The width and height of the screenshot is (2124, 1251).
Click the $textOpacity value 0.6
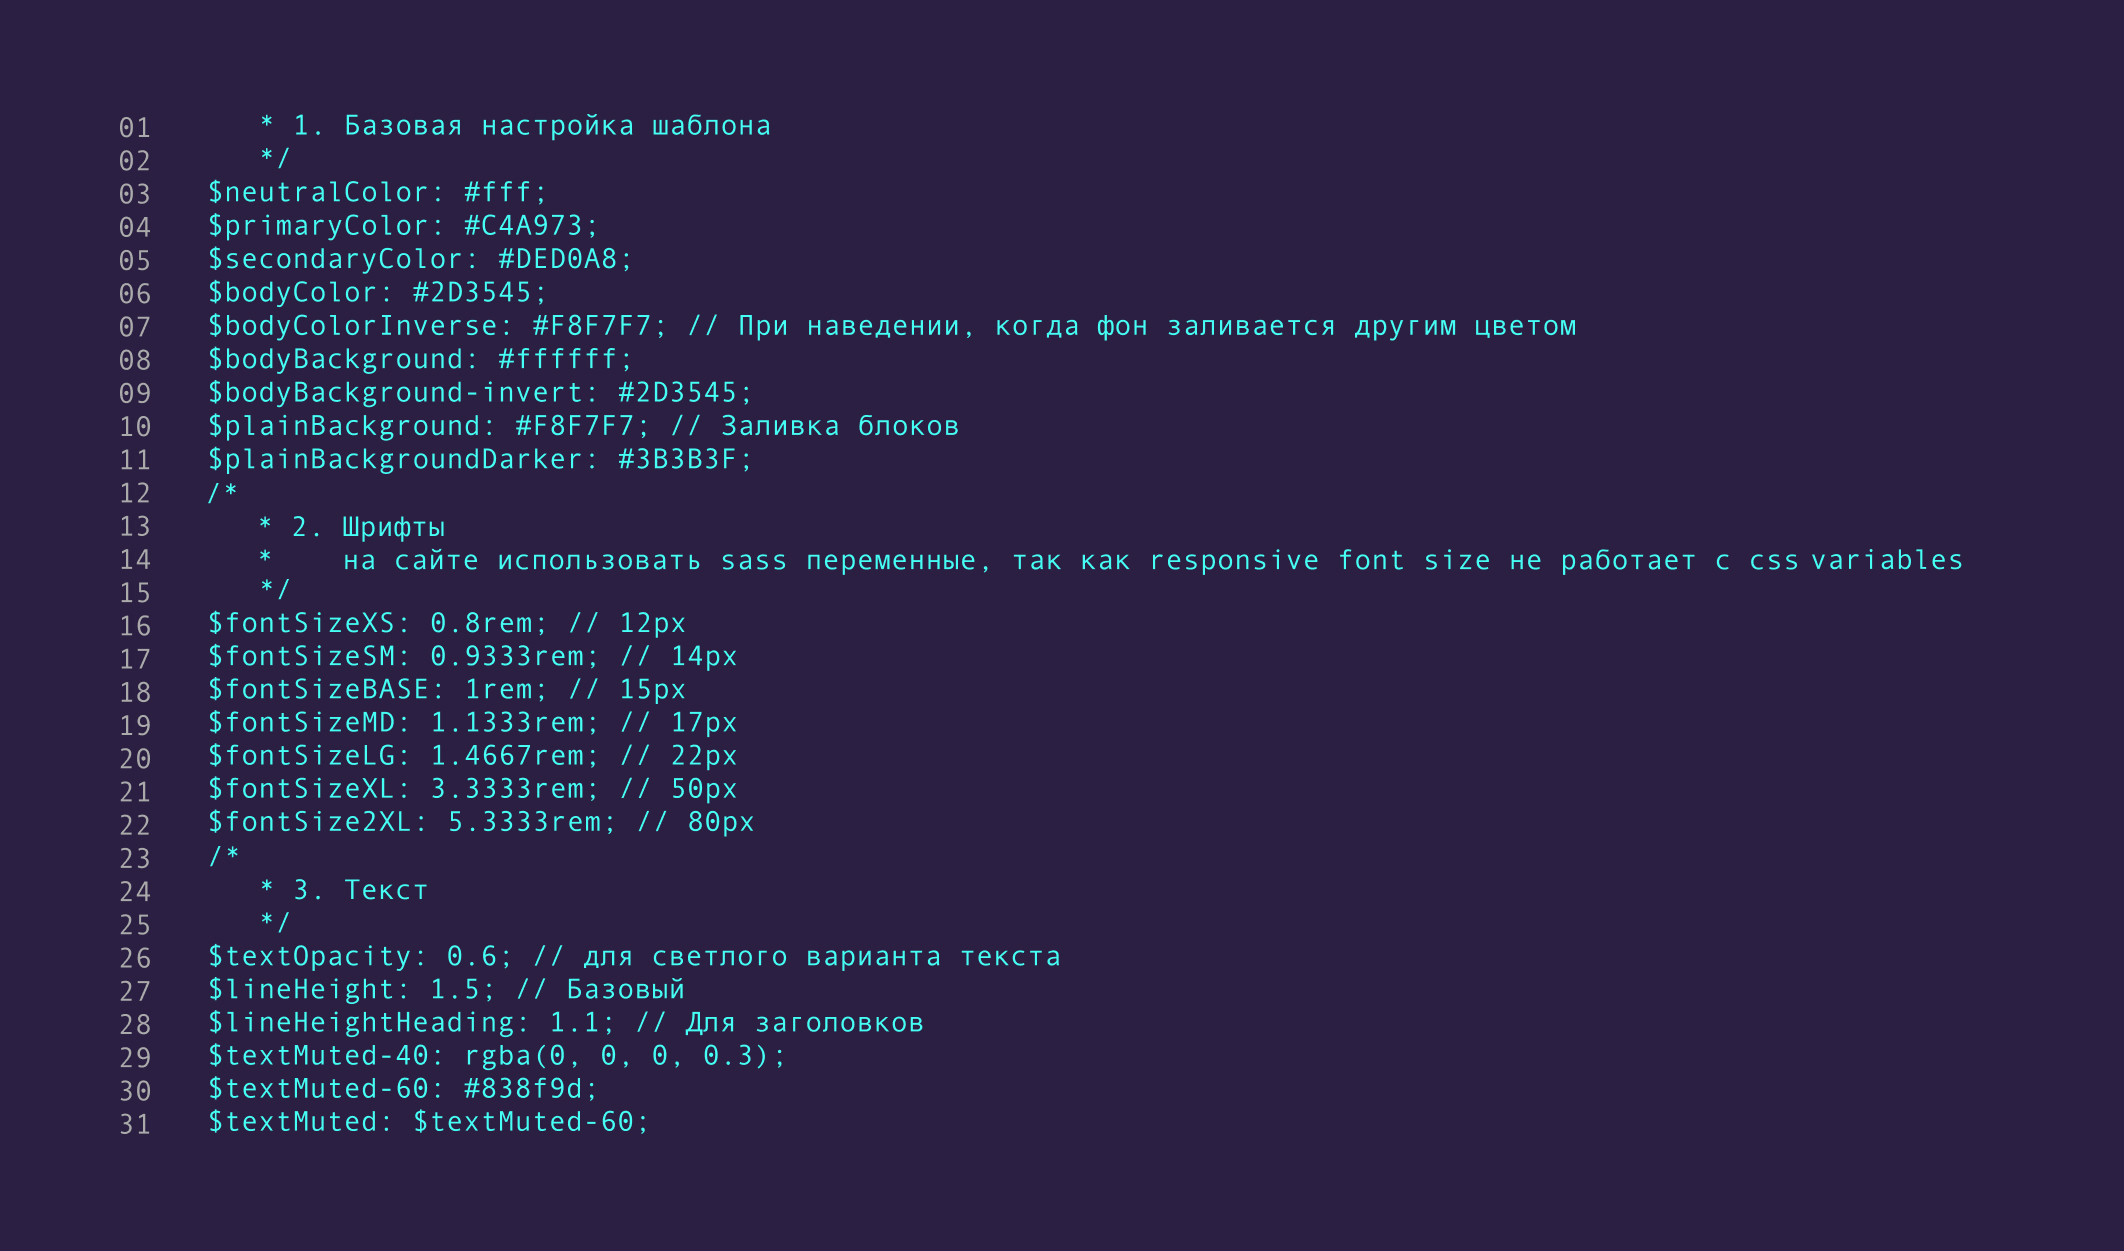pyautogui.click(x=472, y=957)
